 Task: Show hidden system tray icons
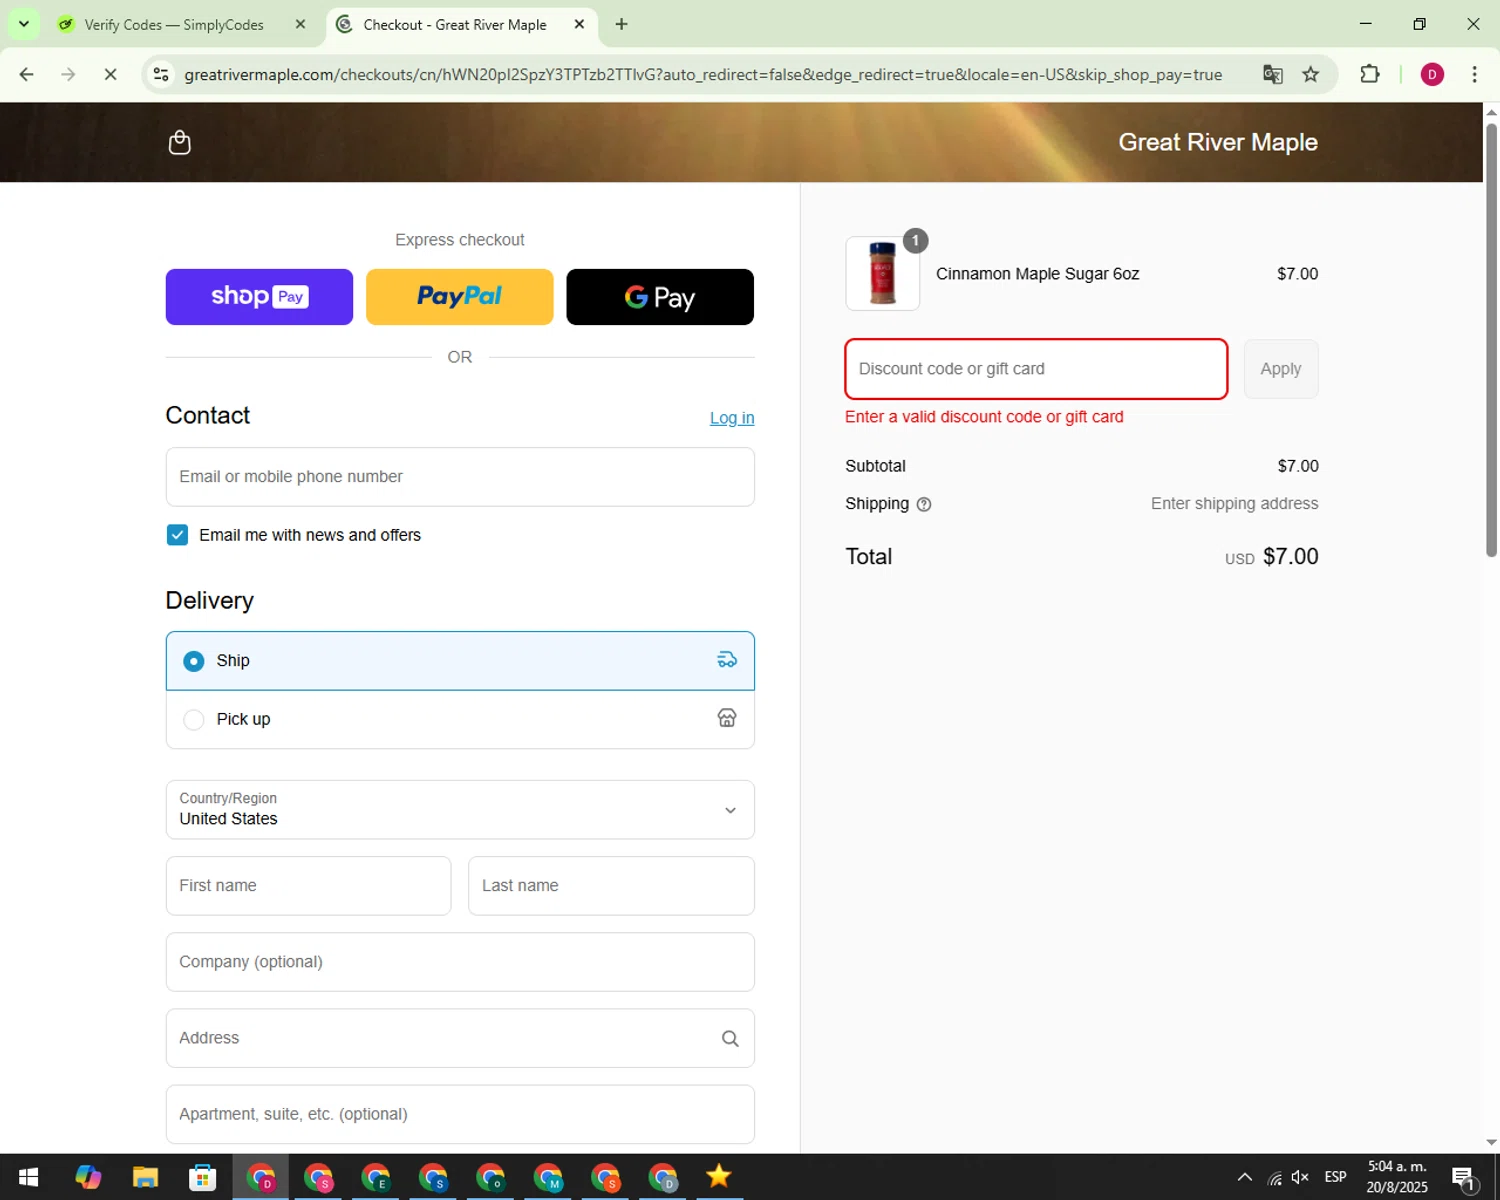(1244, 1177)
